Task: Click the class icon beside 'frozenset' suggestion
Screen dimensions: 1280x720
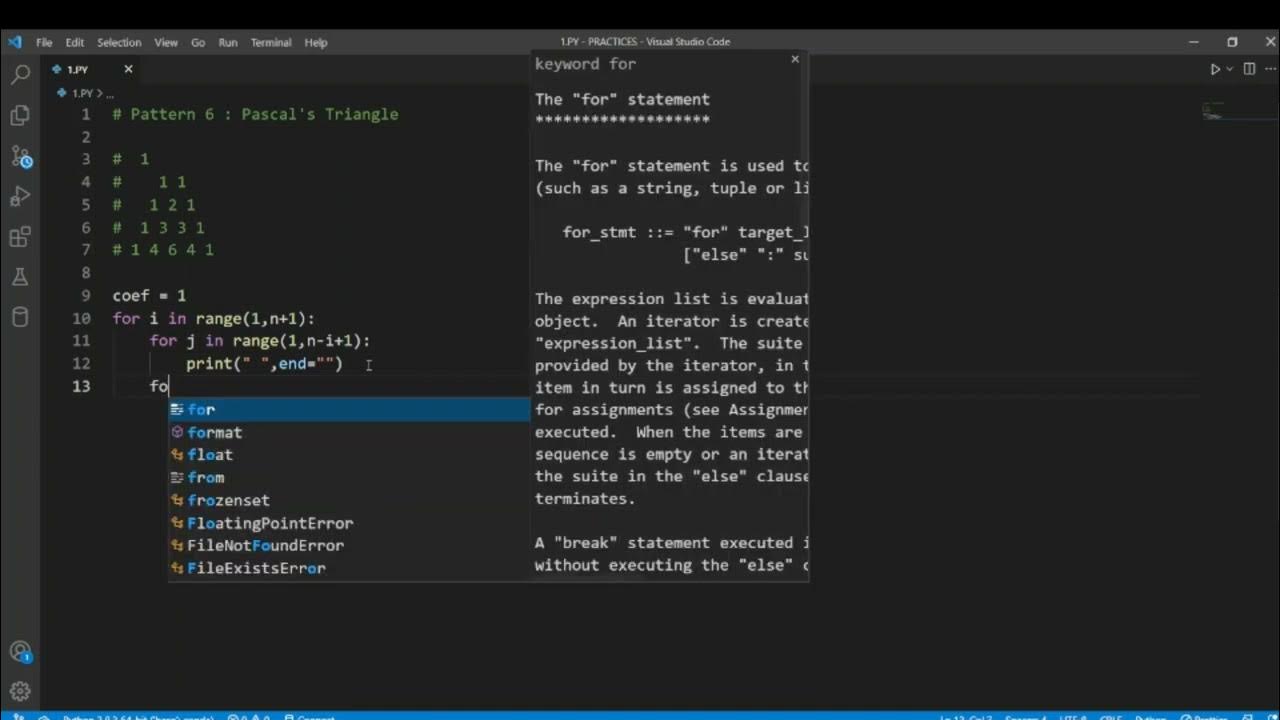Action: (177, 500)
